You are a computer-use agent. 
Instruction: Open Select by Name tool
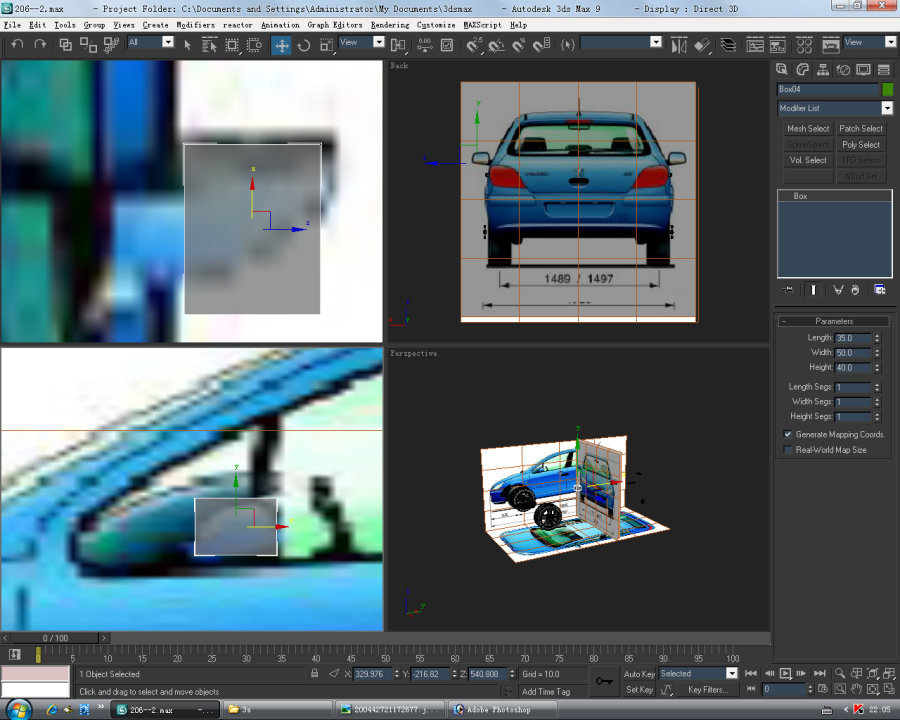coord(209,45)
